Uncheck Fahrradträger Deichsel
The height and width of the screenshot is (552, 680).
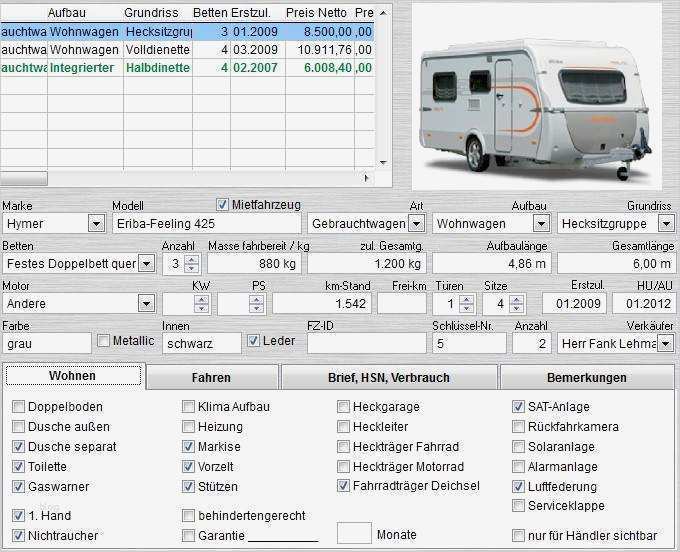point(343,486)
